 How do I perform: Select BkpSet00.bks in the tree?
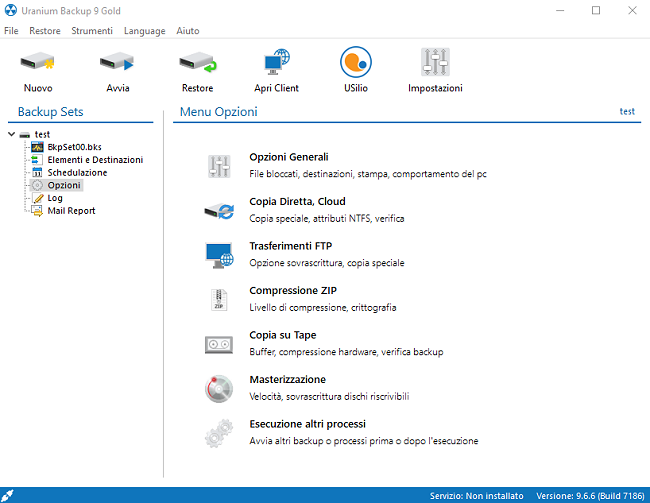coord(75,147)
